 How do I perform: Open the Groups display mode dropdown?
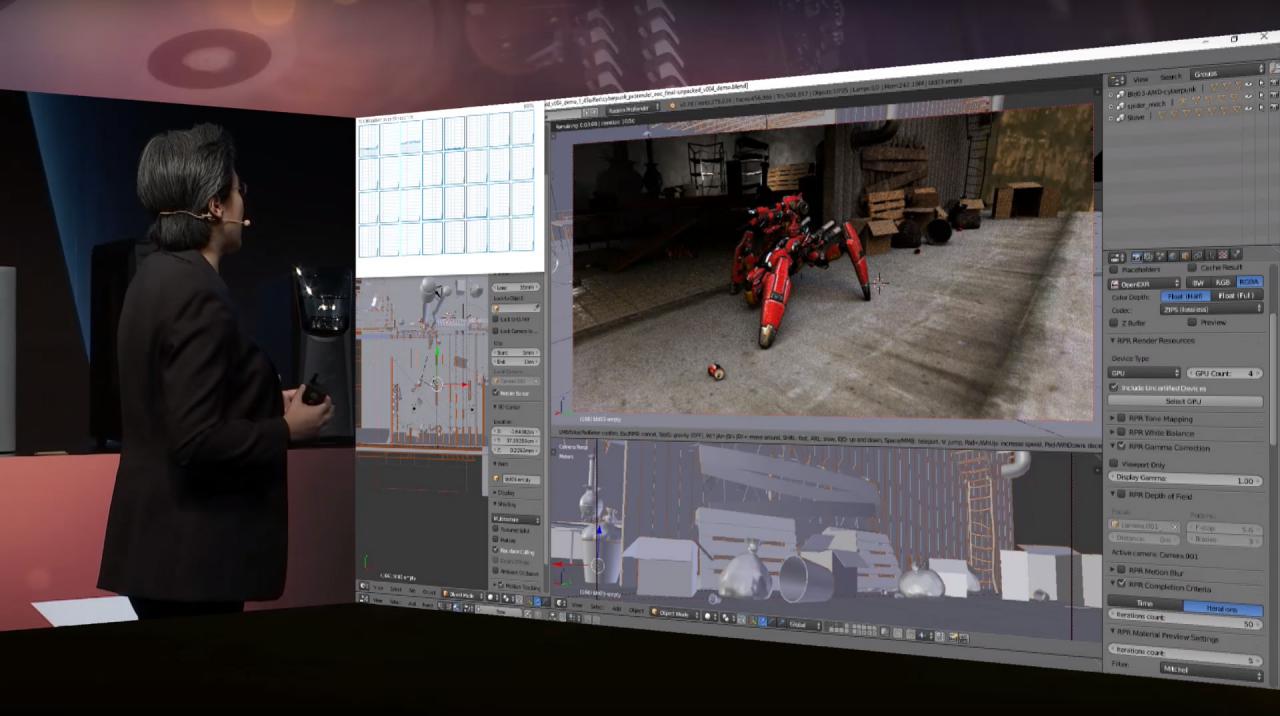[x=1227, y=72]
